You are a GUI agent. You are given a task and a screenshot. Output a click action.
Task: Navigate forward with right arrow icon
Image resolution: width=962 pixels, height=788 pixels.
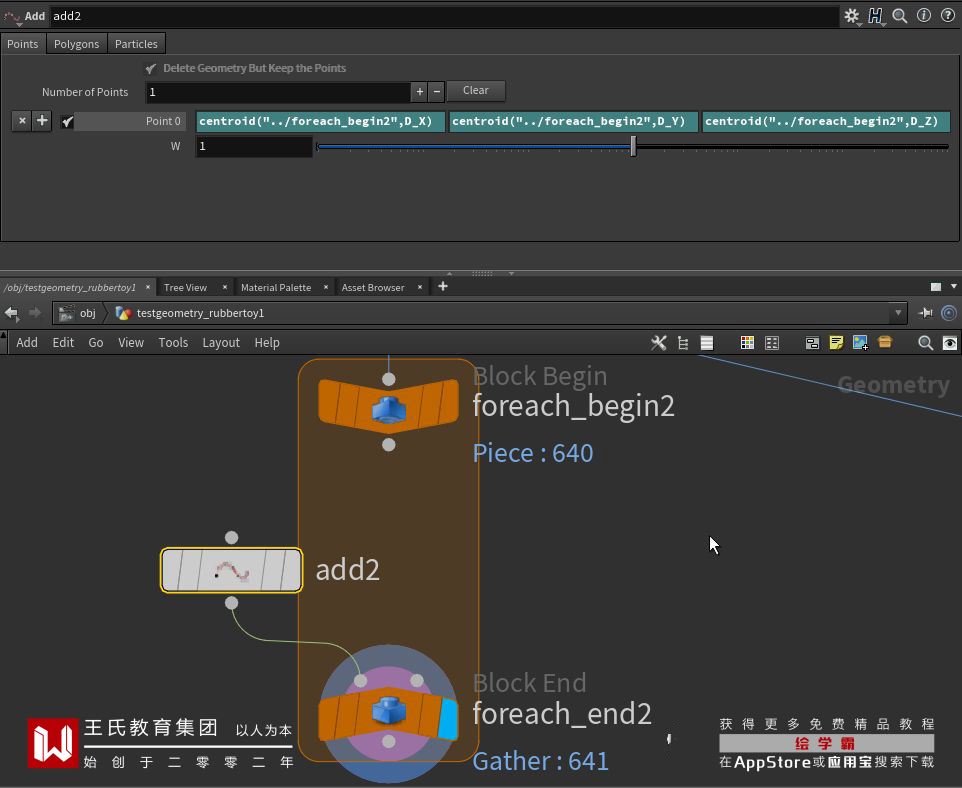tap(34, 313)
